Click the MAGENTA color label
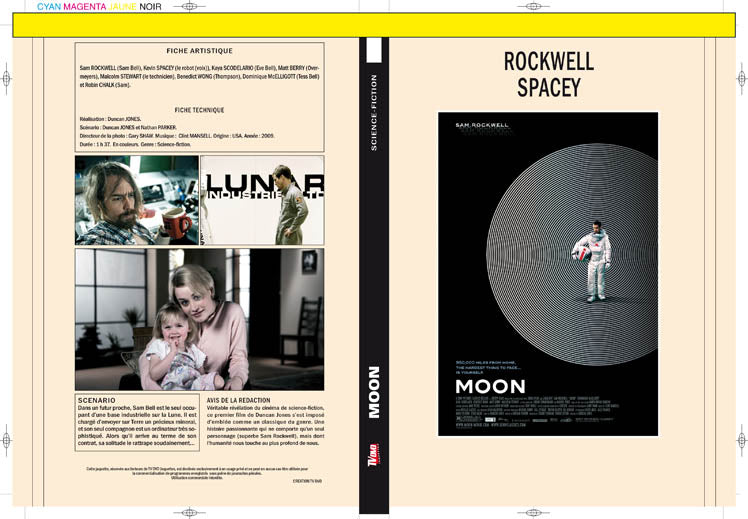748x519 pixels. tap(85, 7)
